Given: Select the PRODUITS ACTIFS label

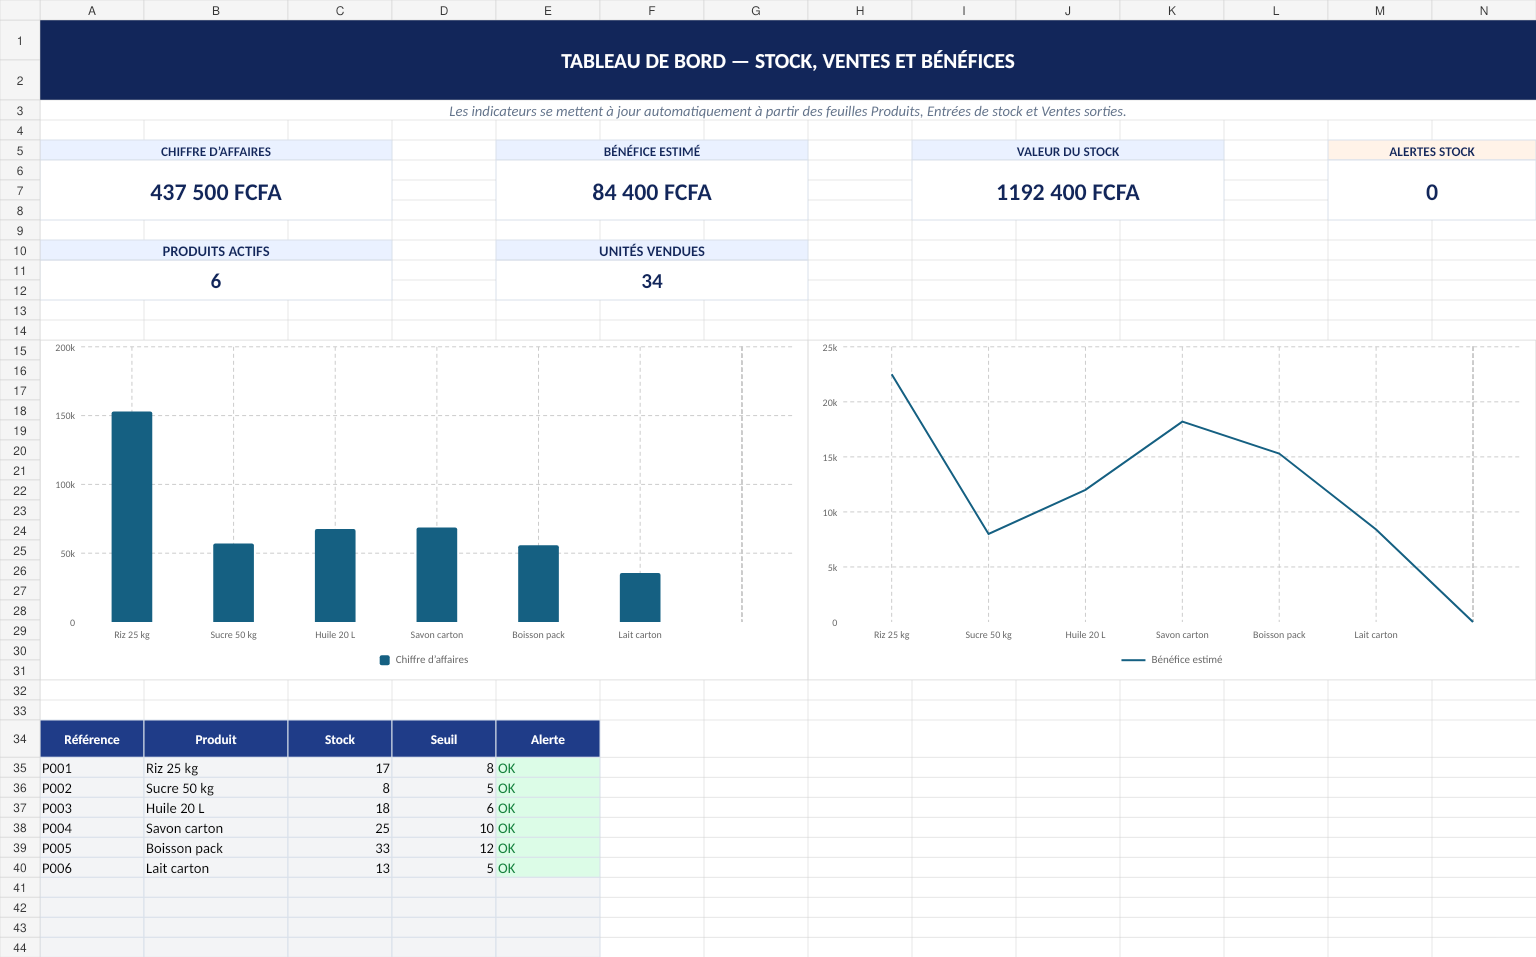Looking at the screenshot, I should click(216, 251).
